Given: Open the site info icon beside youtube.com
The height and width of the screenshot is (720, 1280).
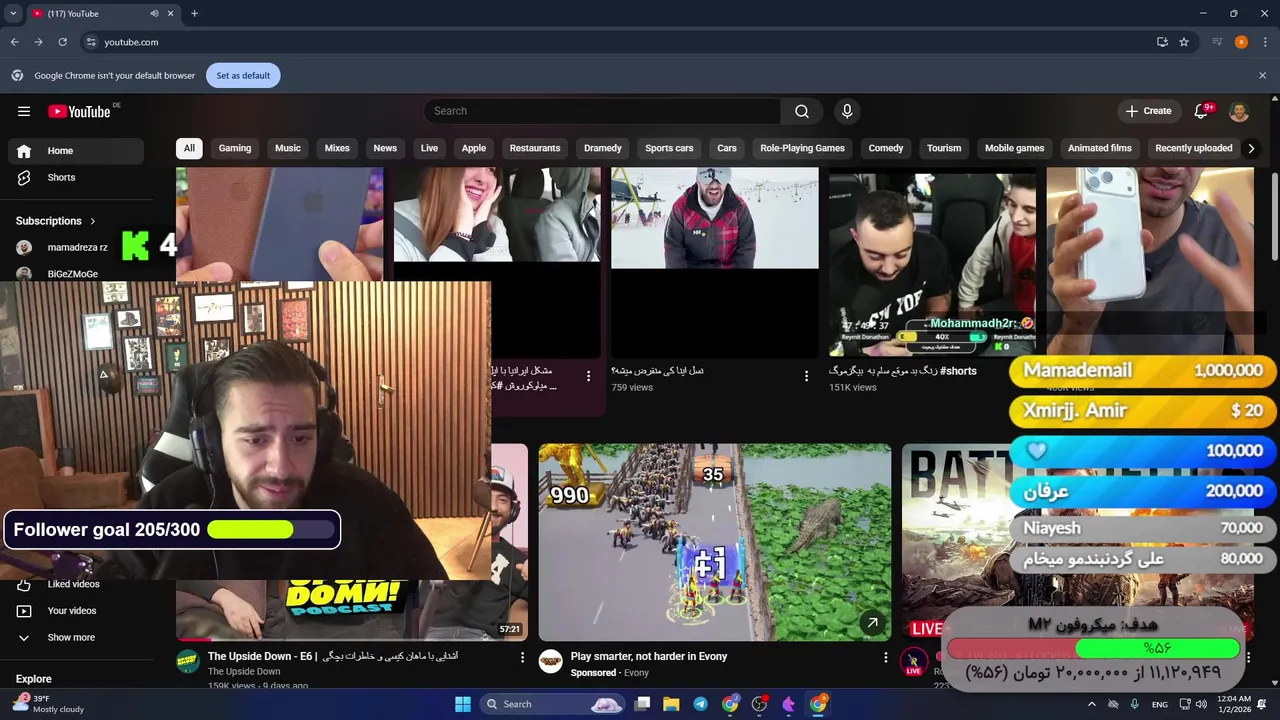Looking at the screenshot, I should point(91,42).
